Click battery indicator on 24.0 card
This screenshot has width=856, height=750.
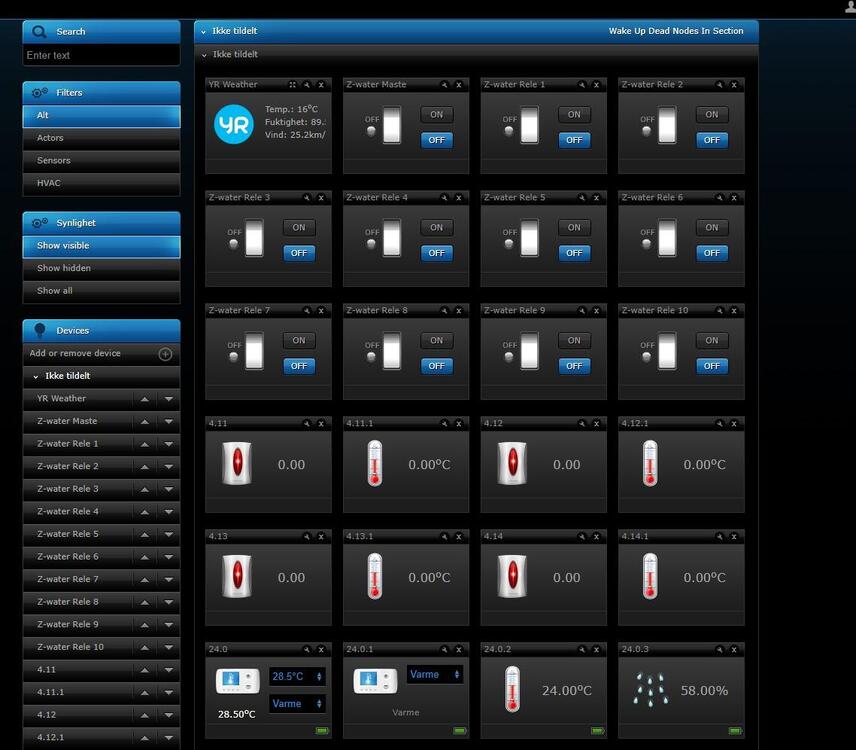[x=322, y=730]
